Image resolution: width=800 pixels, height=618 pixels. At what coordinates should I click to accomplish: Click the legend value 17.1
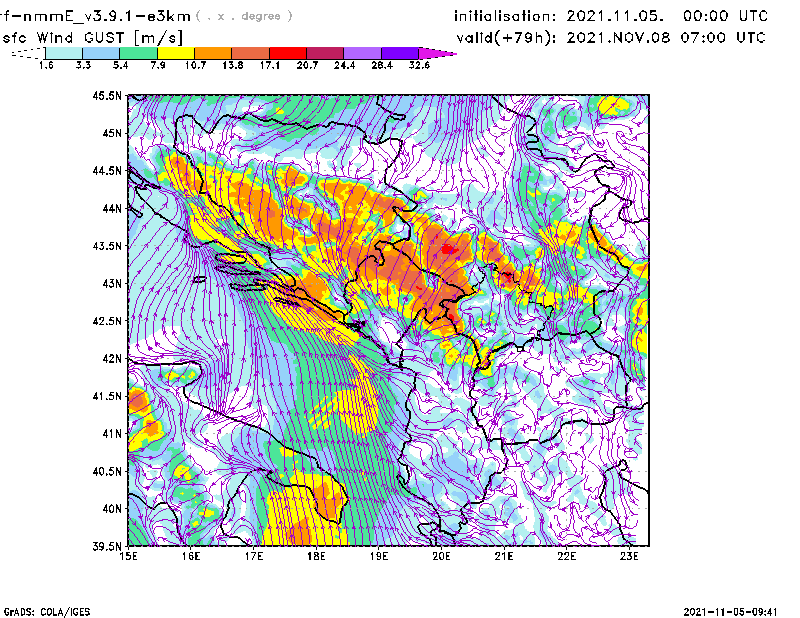tap(269, 65)
